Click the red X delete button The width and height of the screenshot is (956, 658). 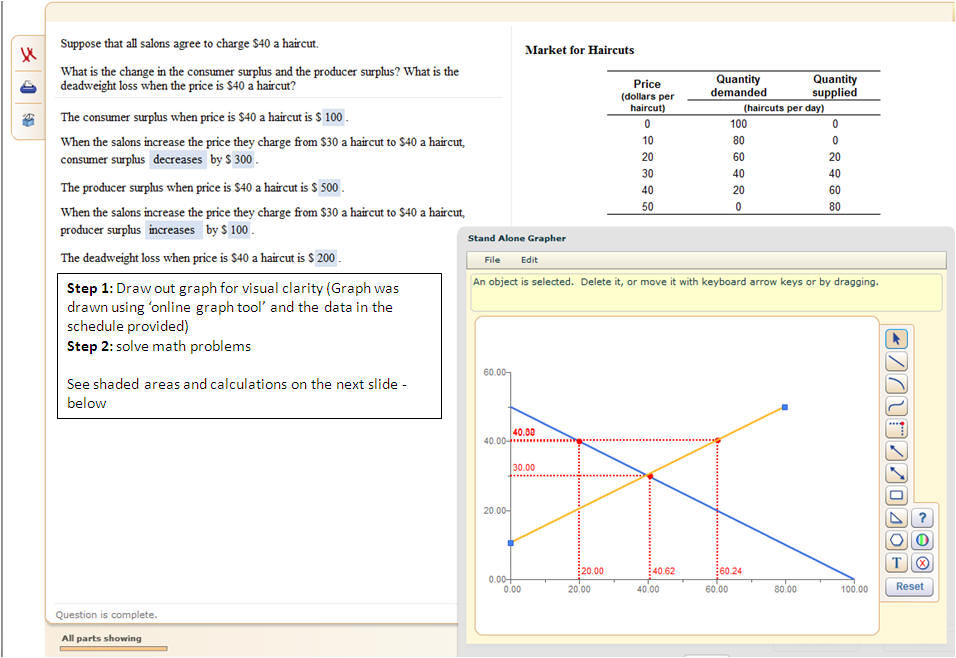pos(923,562)
